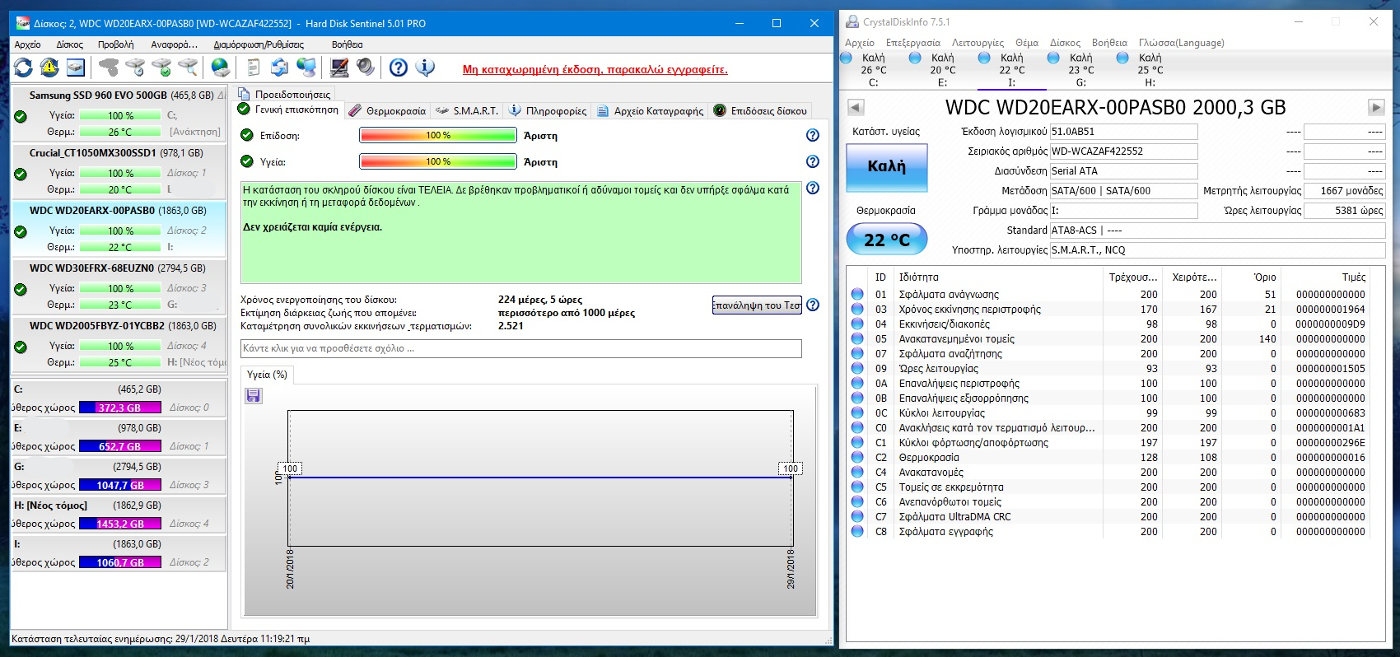Switch to the Αρχείο Καταγραφής tab
The image size is (1400, 657).
650,111
